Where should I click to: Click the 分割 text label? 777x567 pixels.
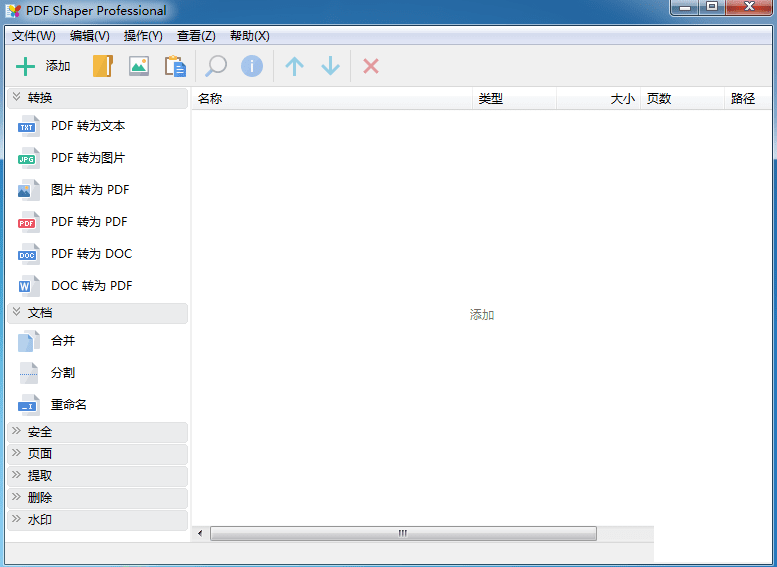pyautogui.click(x=63, y=373)
